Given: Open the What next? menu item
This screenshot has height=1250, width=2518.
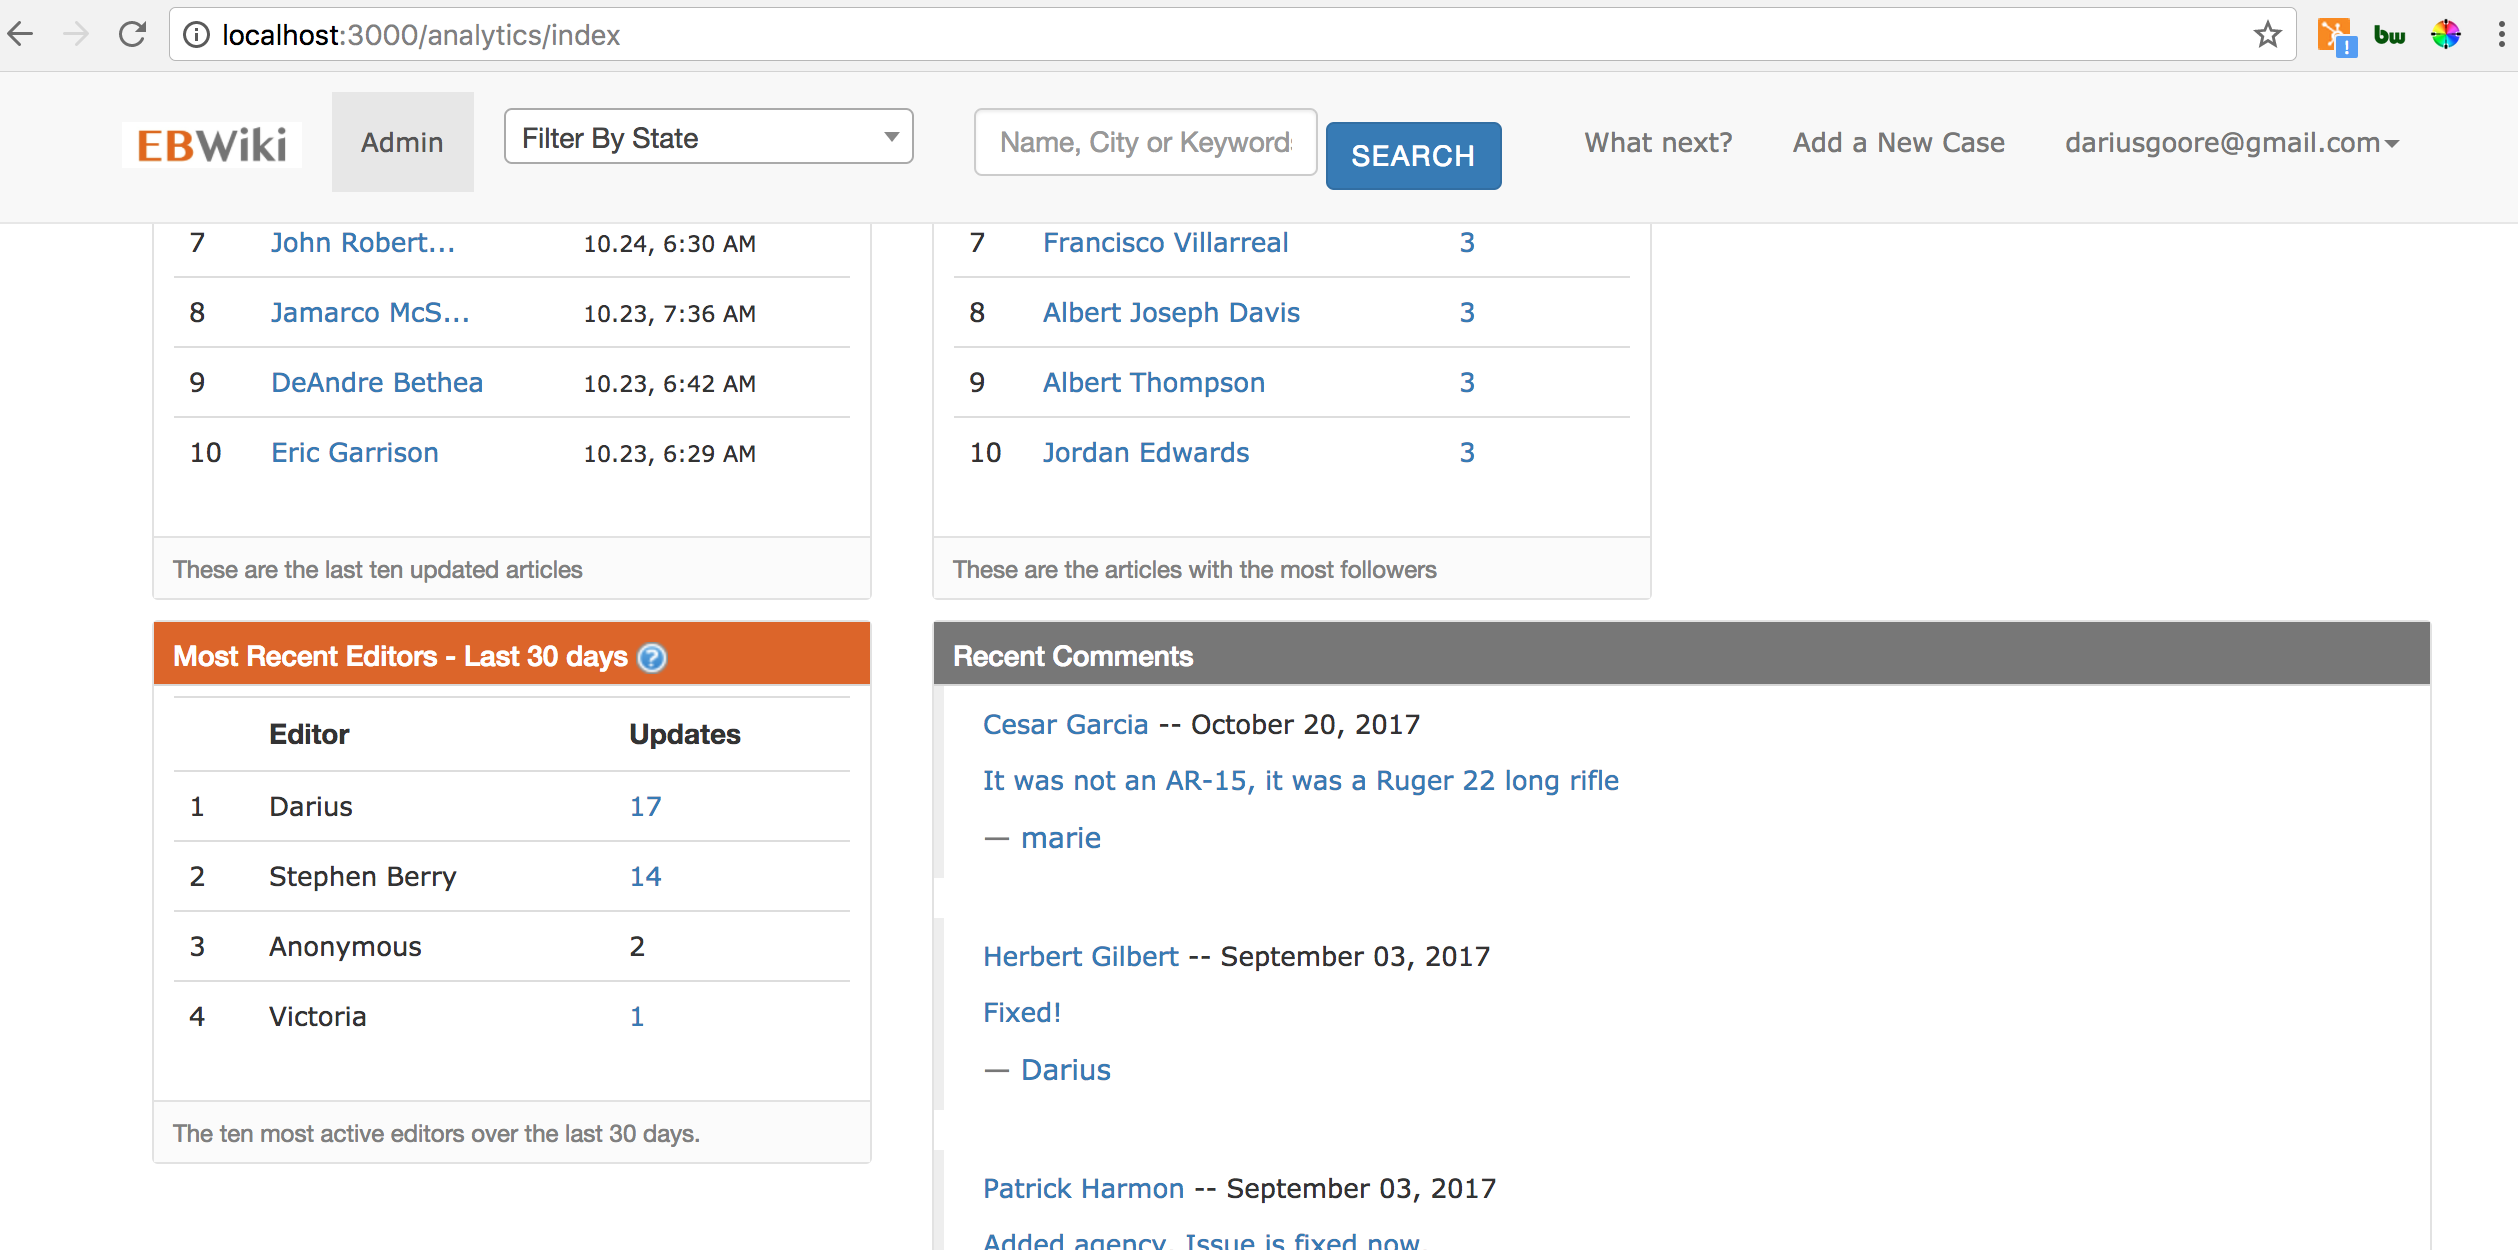Looking at the screenshot, I should click(x=1657, y=142).
